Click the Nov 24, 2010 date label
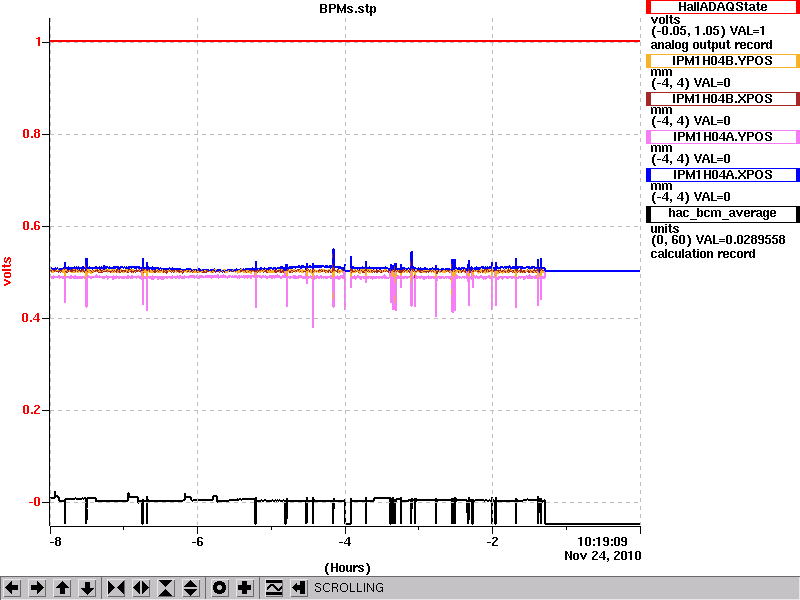800x600 pixels. [603, 556]
